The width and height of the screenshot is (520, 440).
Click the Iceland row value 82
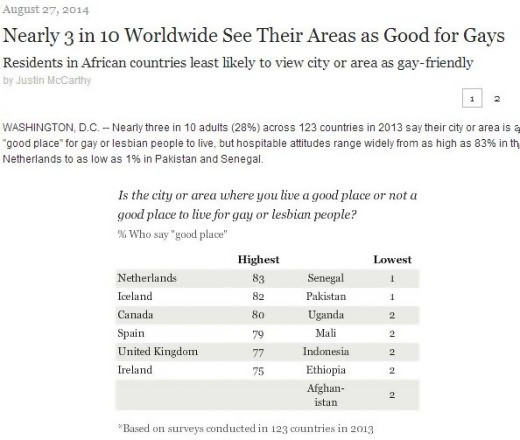[258, 296]
